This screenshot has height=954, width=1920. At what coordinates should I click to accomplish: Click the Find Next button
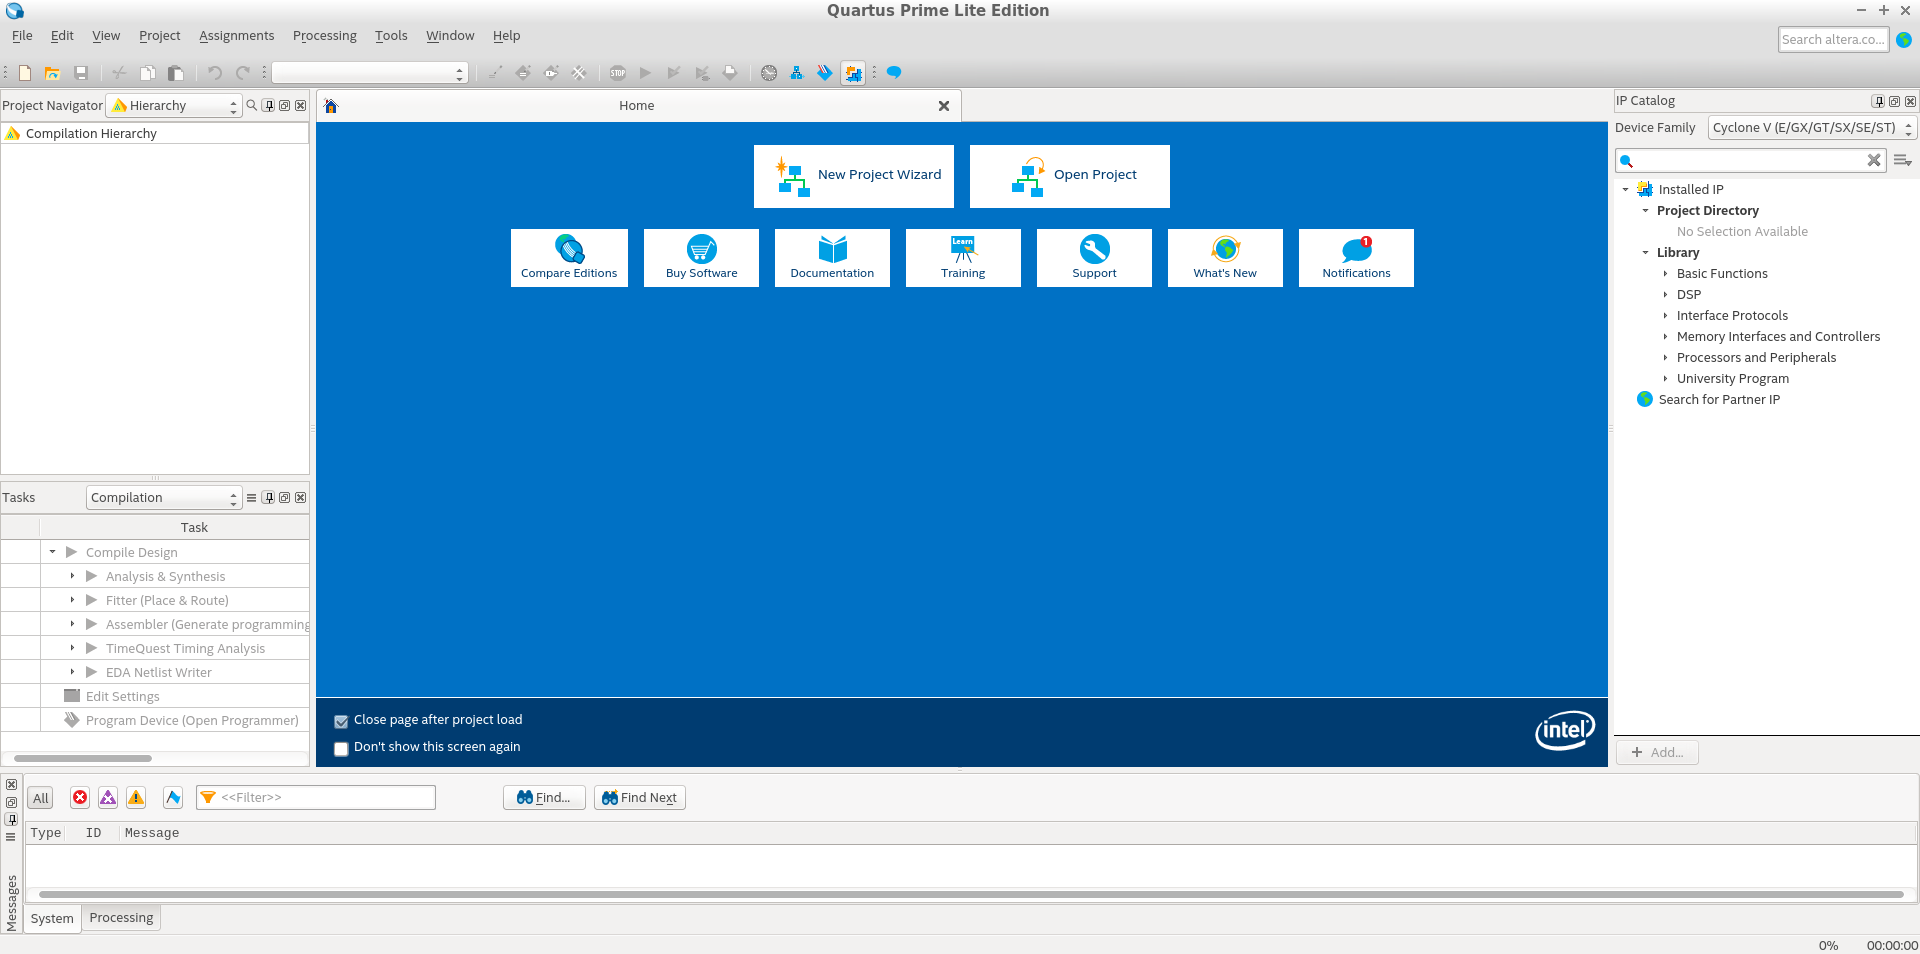[x=639, y=798]
